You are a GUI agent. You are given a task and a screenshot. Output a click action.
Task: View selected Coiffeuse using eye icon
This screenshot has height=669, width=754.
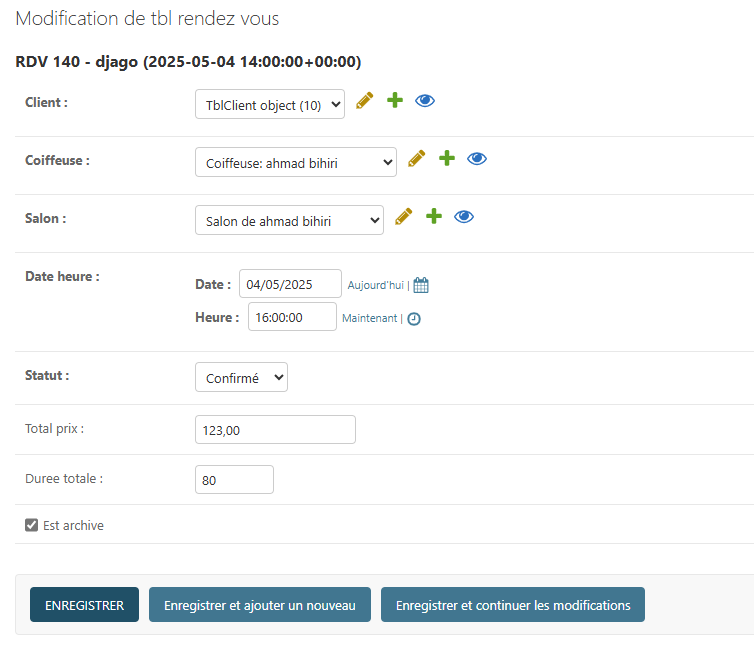tap(477, 159)
